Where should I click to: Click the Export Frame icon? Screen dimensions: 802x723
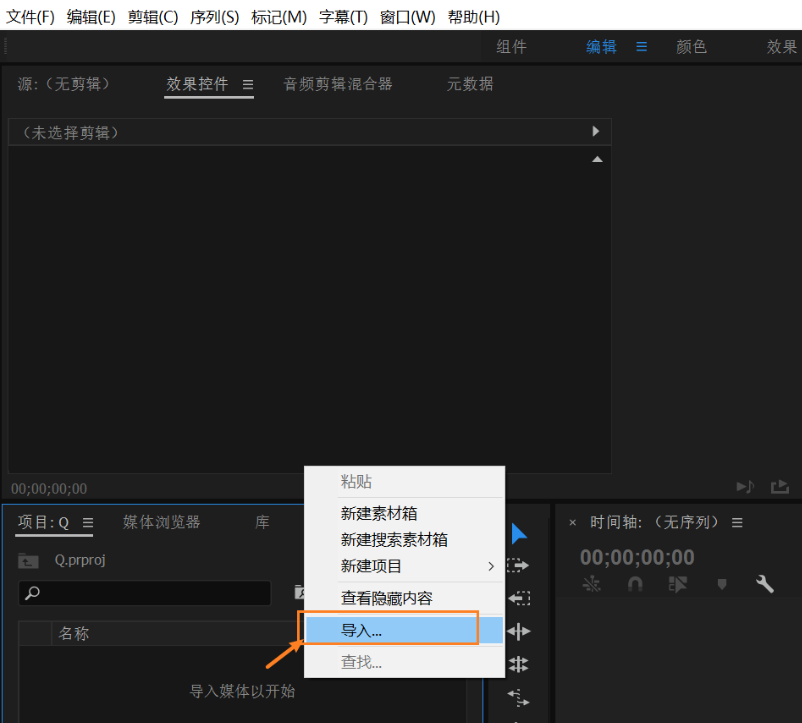pos(780,486)
